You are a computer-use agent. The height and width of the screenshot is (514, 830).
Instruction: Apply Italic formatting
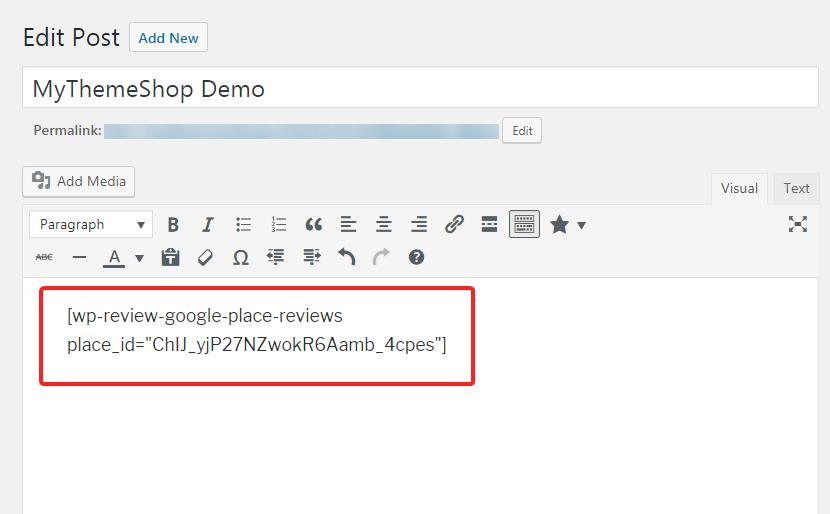tap(208, 224)
